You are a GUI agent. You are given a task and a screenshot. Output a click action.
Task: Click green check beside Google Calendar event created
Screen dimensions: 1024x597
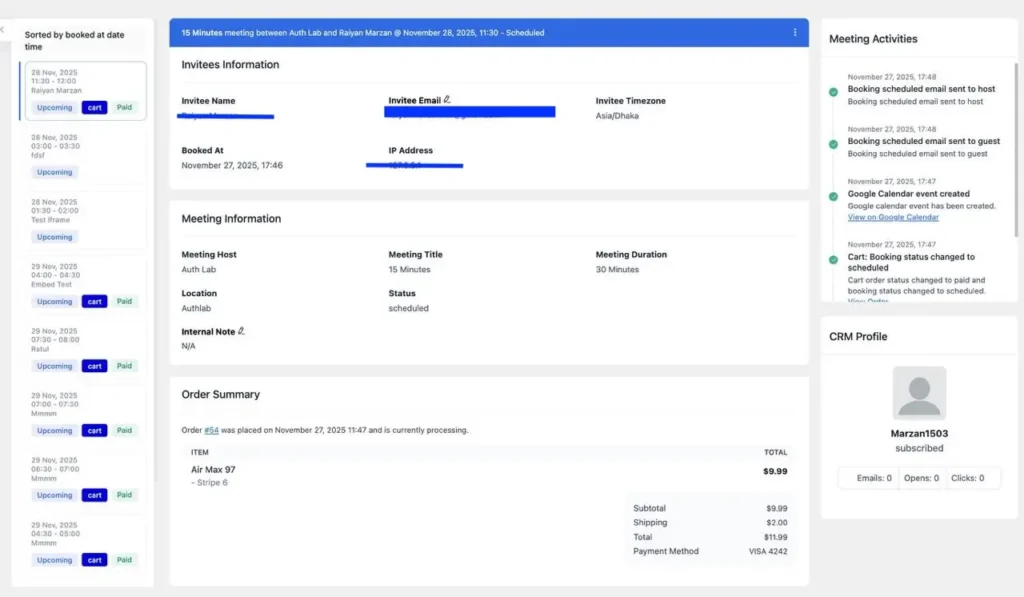[833, 197]
